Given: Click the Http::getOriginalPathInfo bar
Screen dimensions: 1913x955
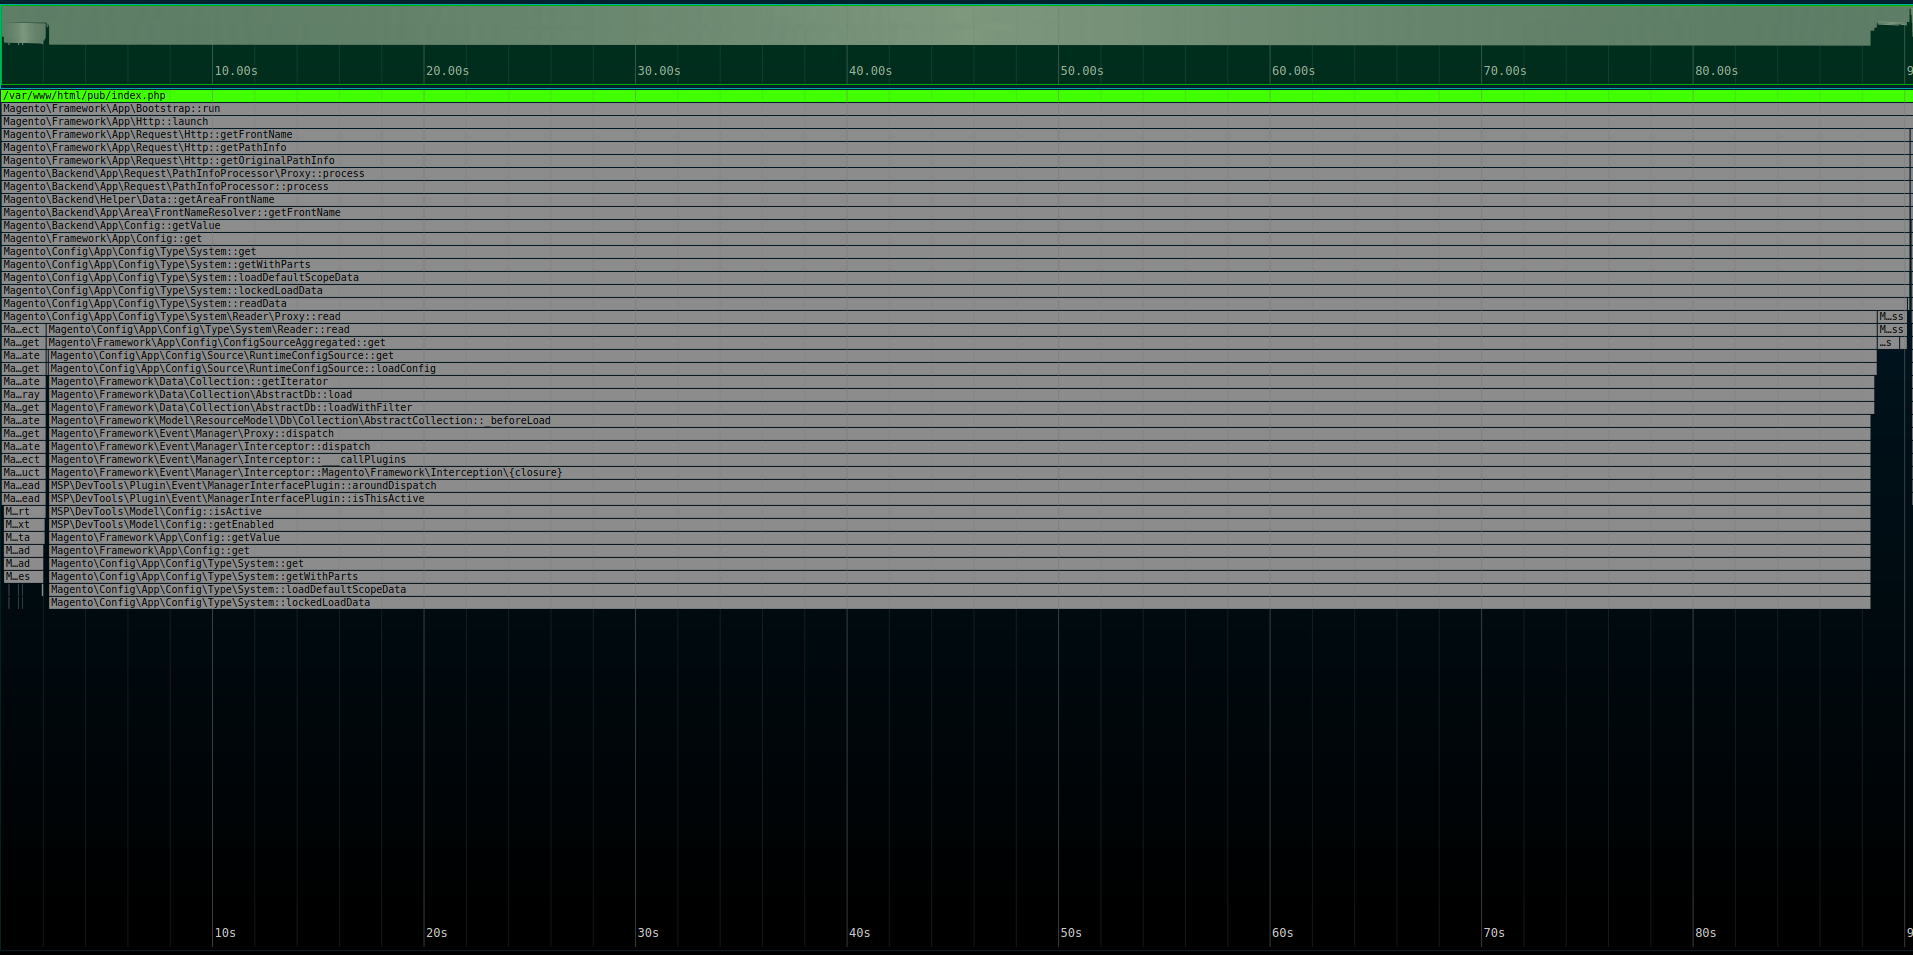Looking at the screenshot, I should [x=955, y=161].
